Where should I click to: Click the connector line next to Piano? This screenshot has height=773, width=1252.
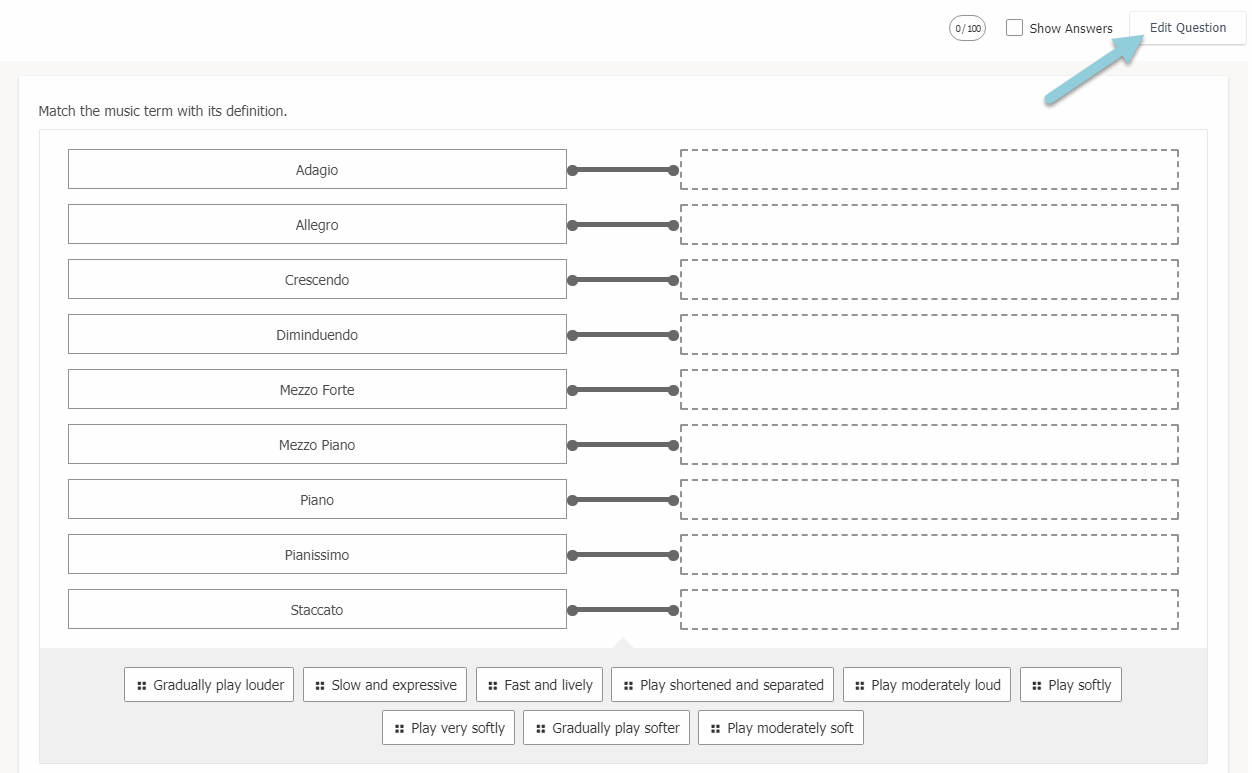click(x=623, y=500)
